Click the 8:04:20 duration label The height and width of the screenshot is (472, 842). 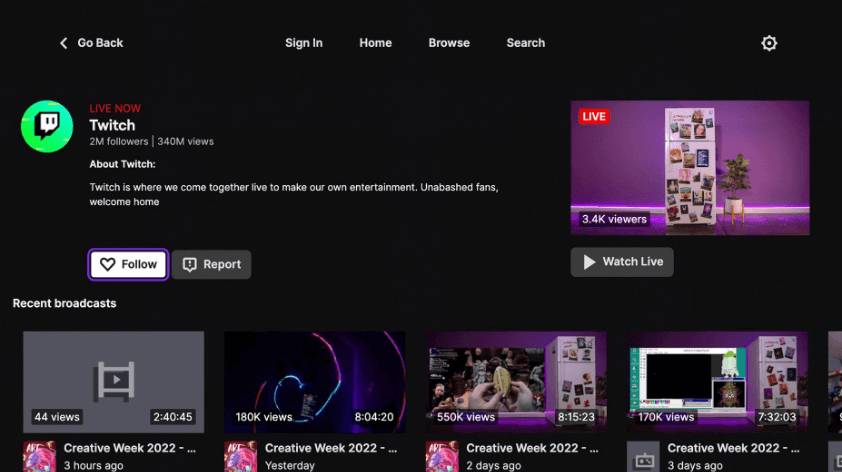point(374,417)
